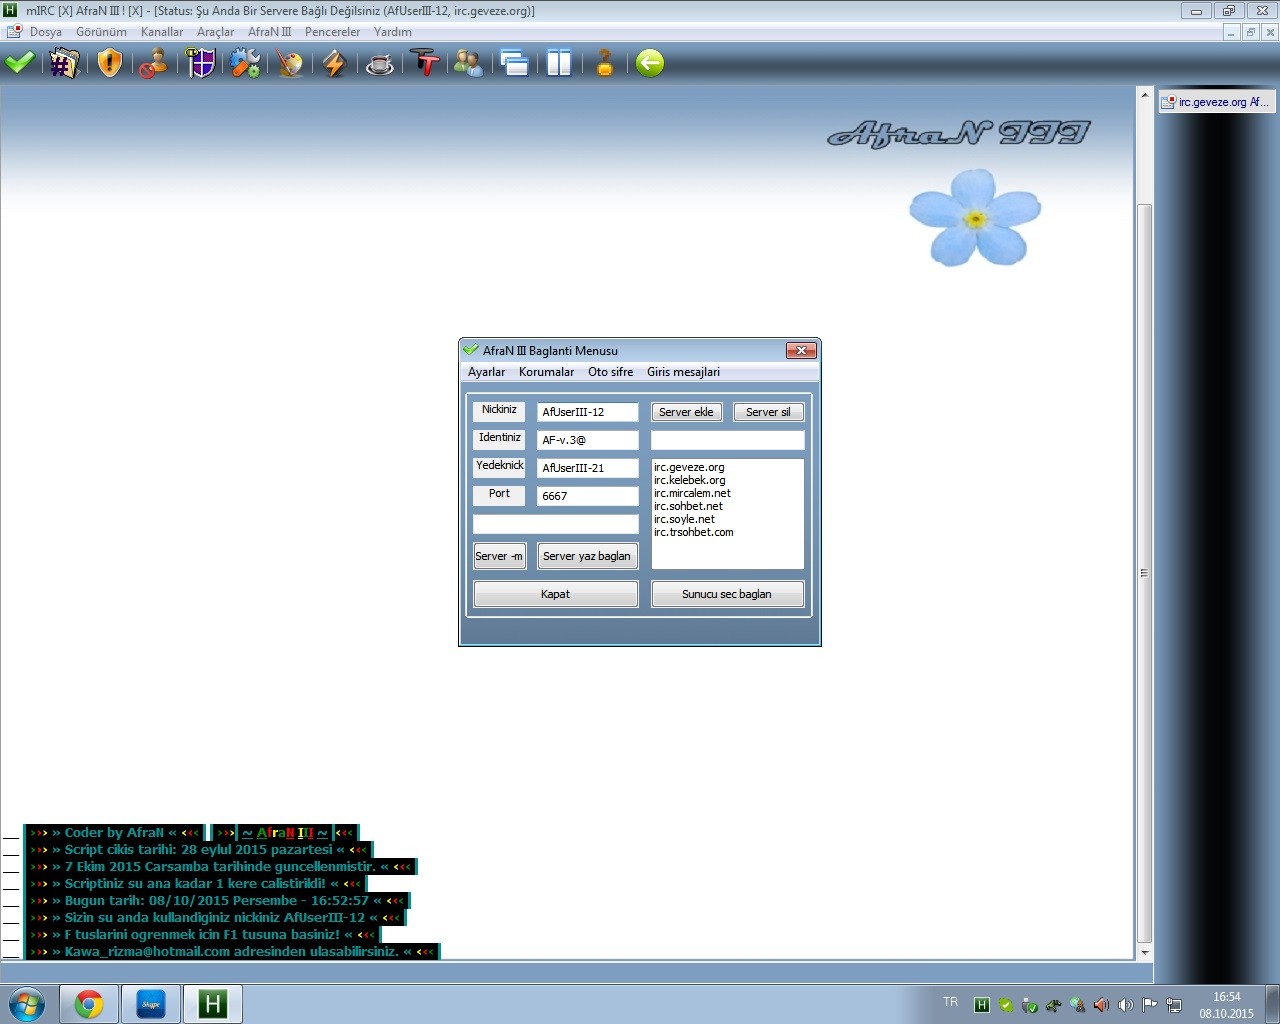1280x1024 pixels.
Task: Click the green H tray icon
Action: (x=982, y=1005)
